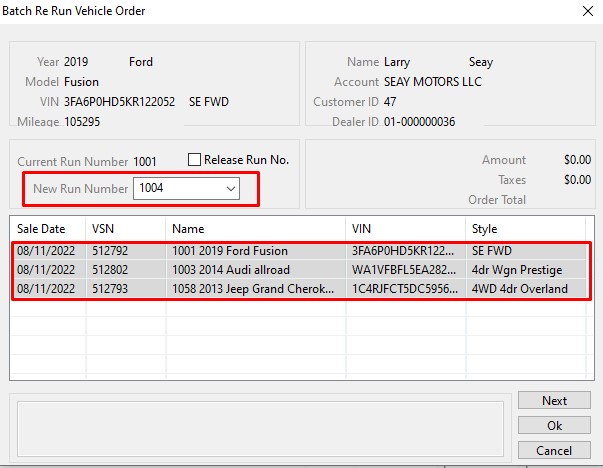The image size is (603, 468).
Task: Click the 4WD 4dr Overland style cell
Action: (x=519, y=289)
